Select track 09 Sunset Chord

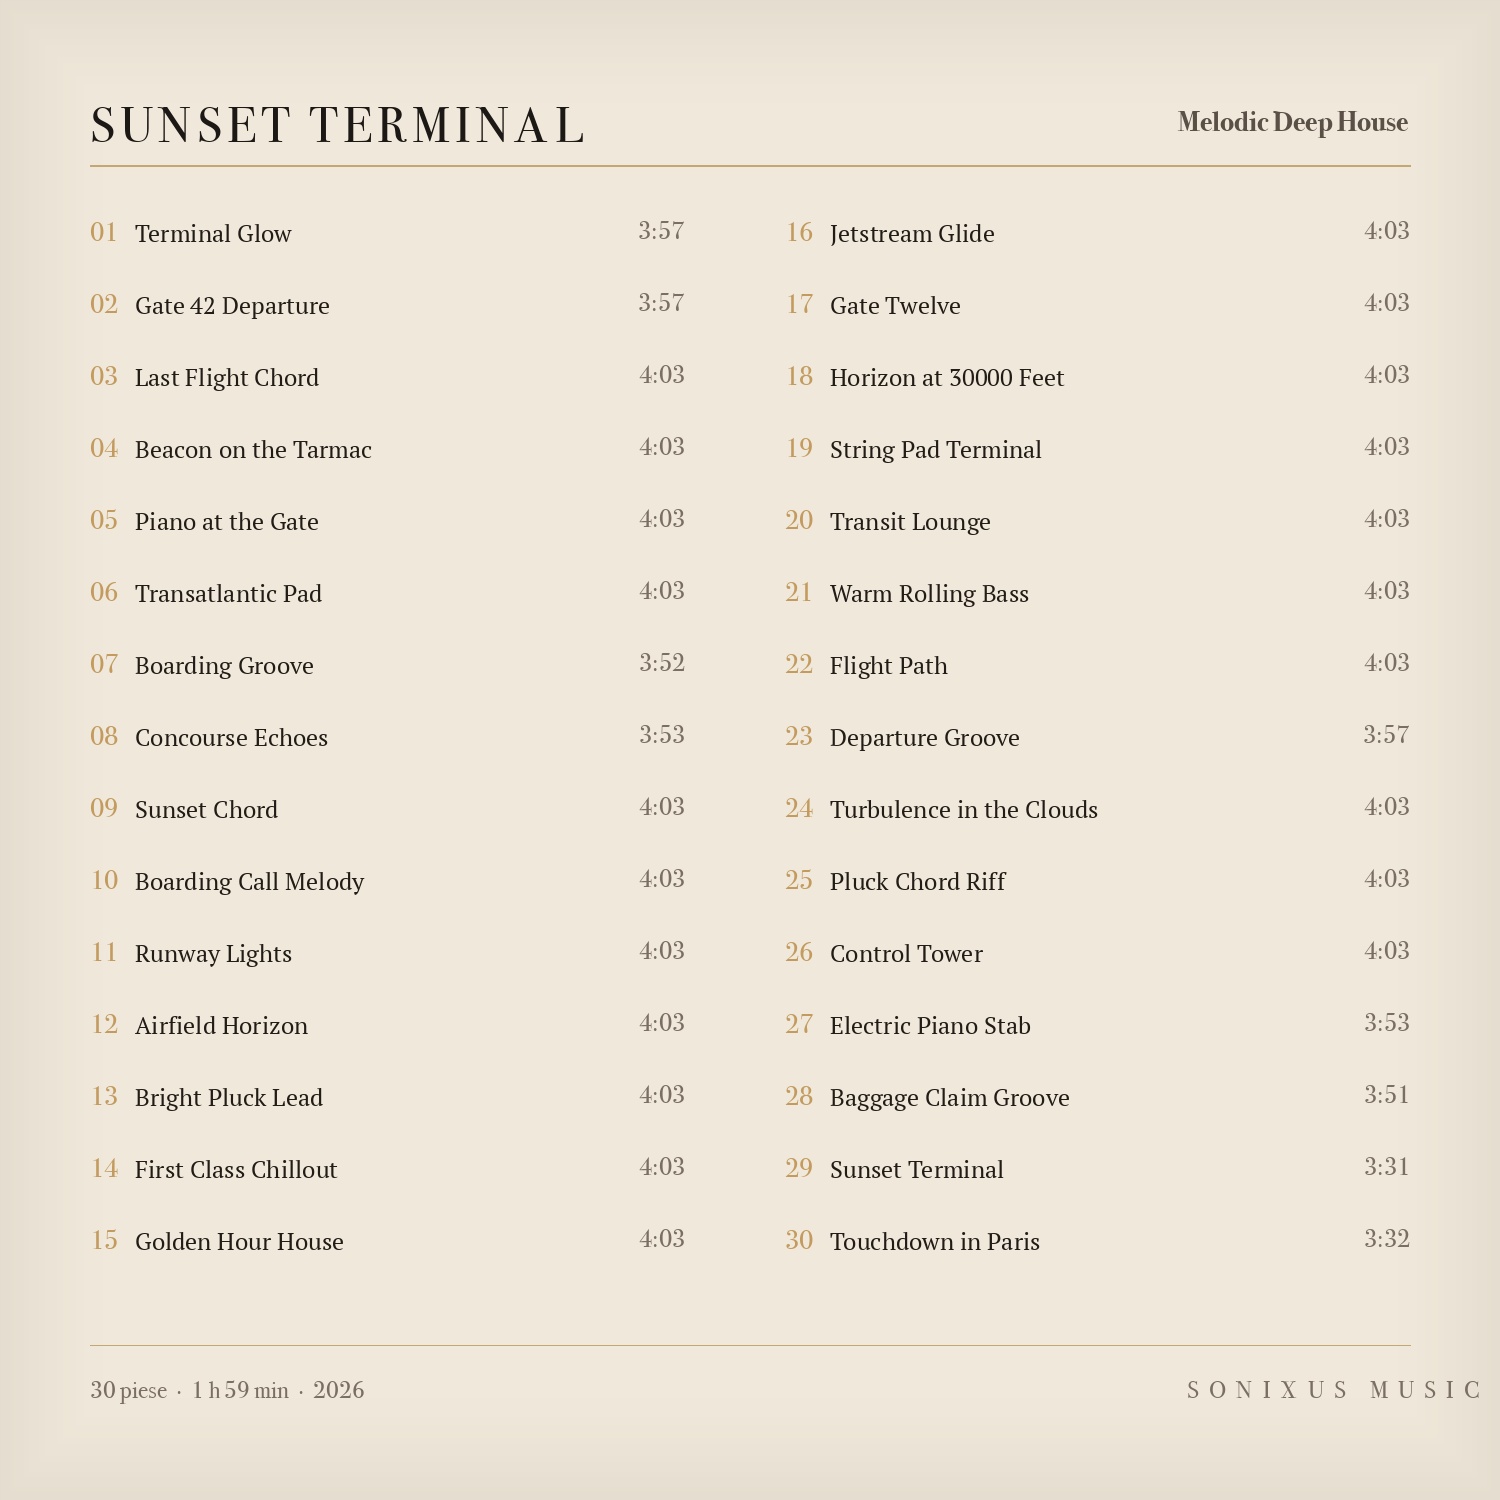(206, 809)
